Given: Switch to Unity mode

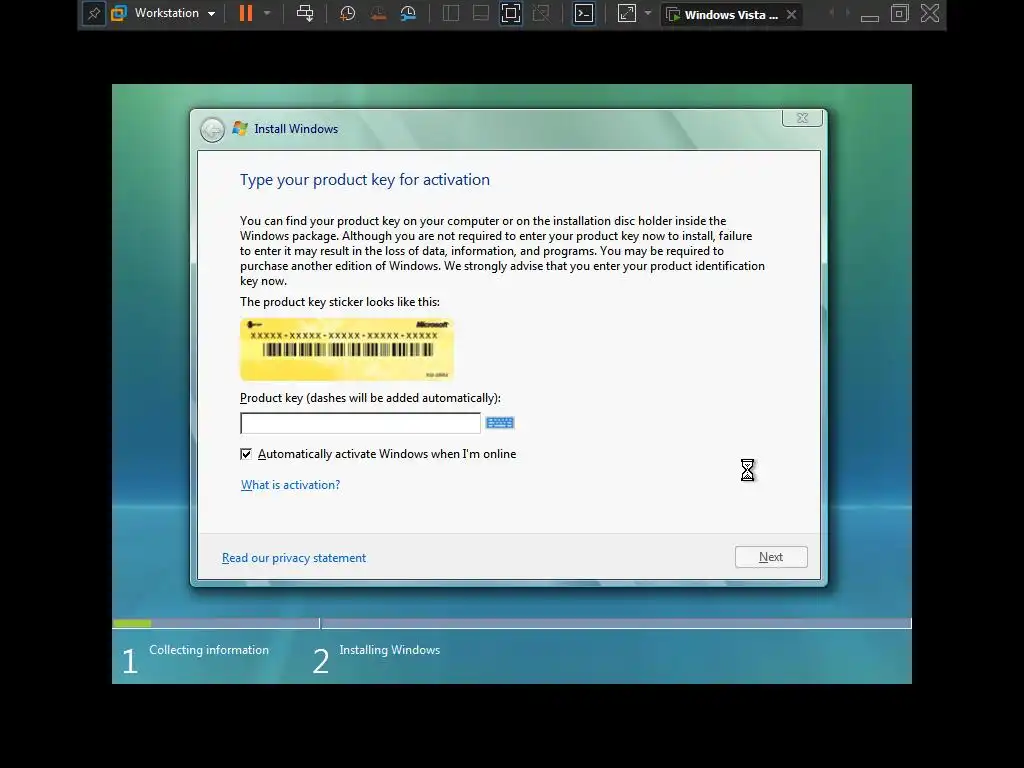Looking at the screenshot, I should (x=541, y=14).
